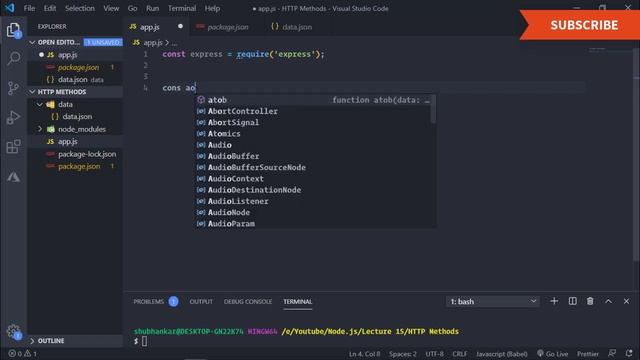This screenshot has height=360, width=640.
Task: Click the Go Live status bar button
Action: pyautogui.click(x=553, y=353)
